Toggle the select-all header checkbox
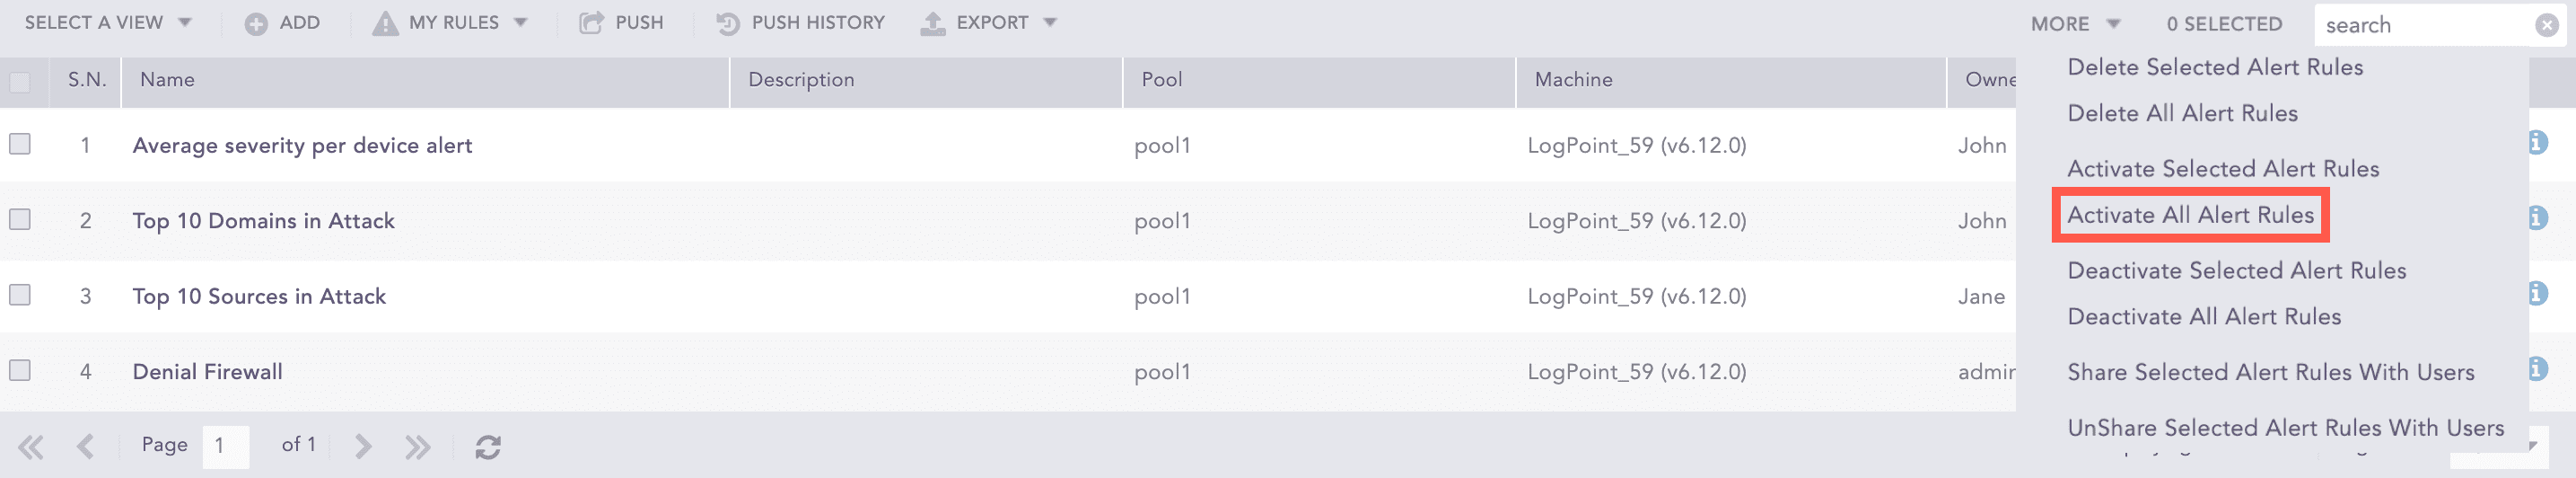The width and height of the screenshot is (2576, 478). click(20, 82)
